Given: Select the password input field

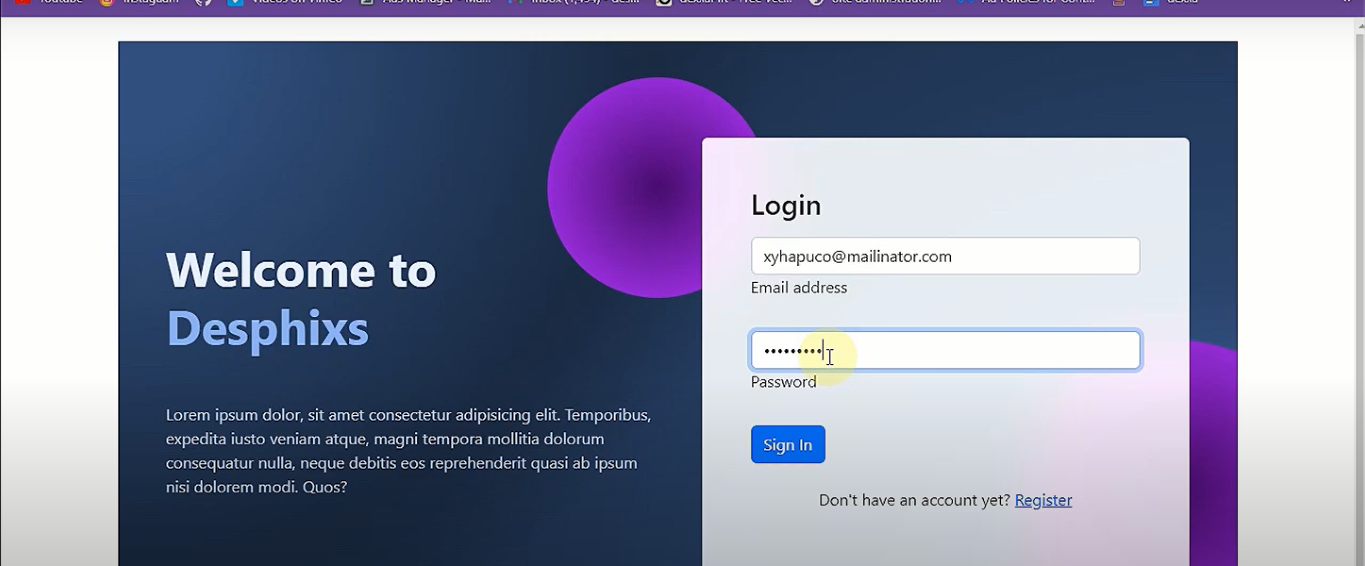Looking at the screenshot, I should [945, 350].
